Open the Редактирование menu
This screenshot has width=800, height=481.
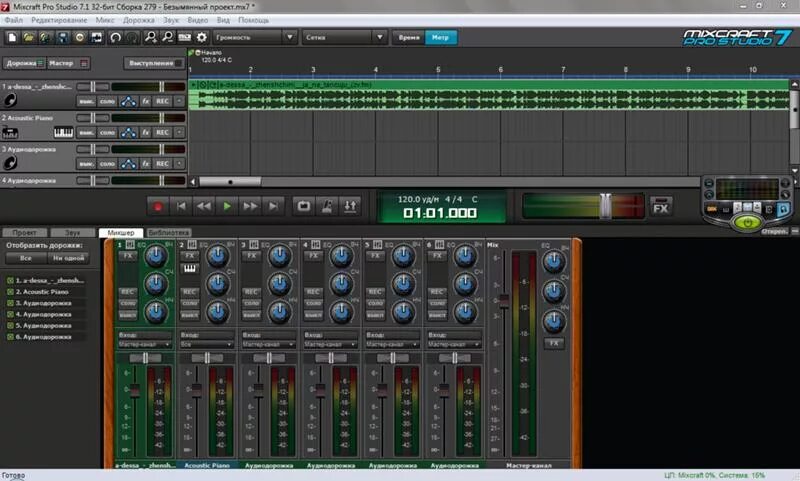[59, 20]
